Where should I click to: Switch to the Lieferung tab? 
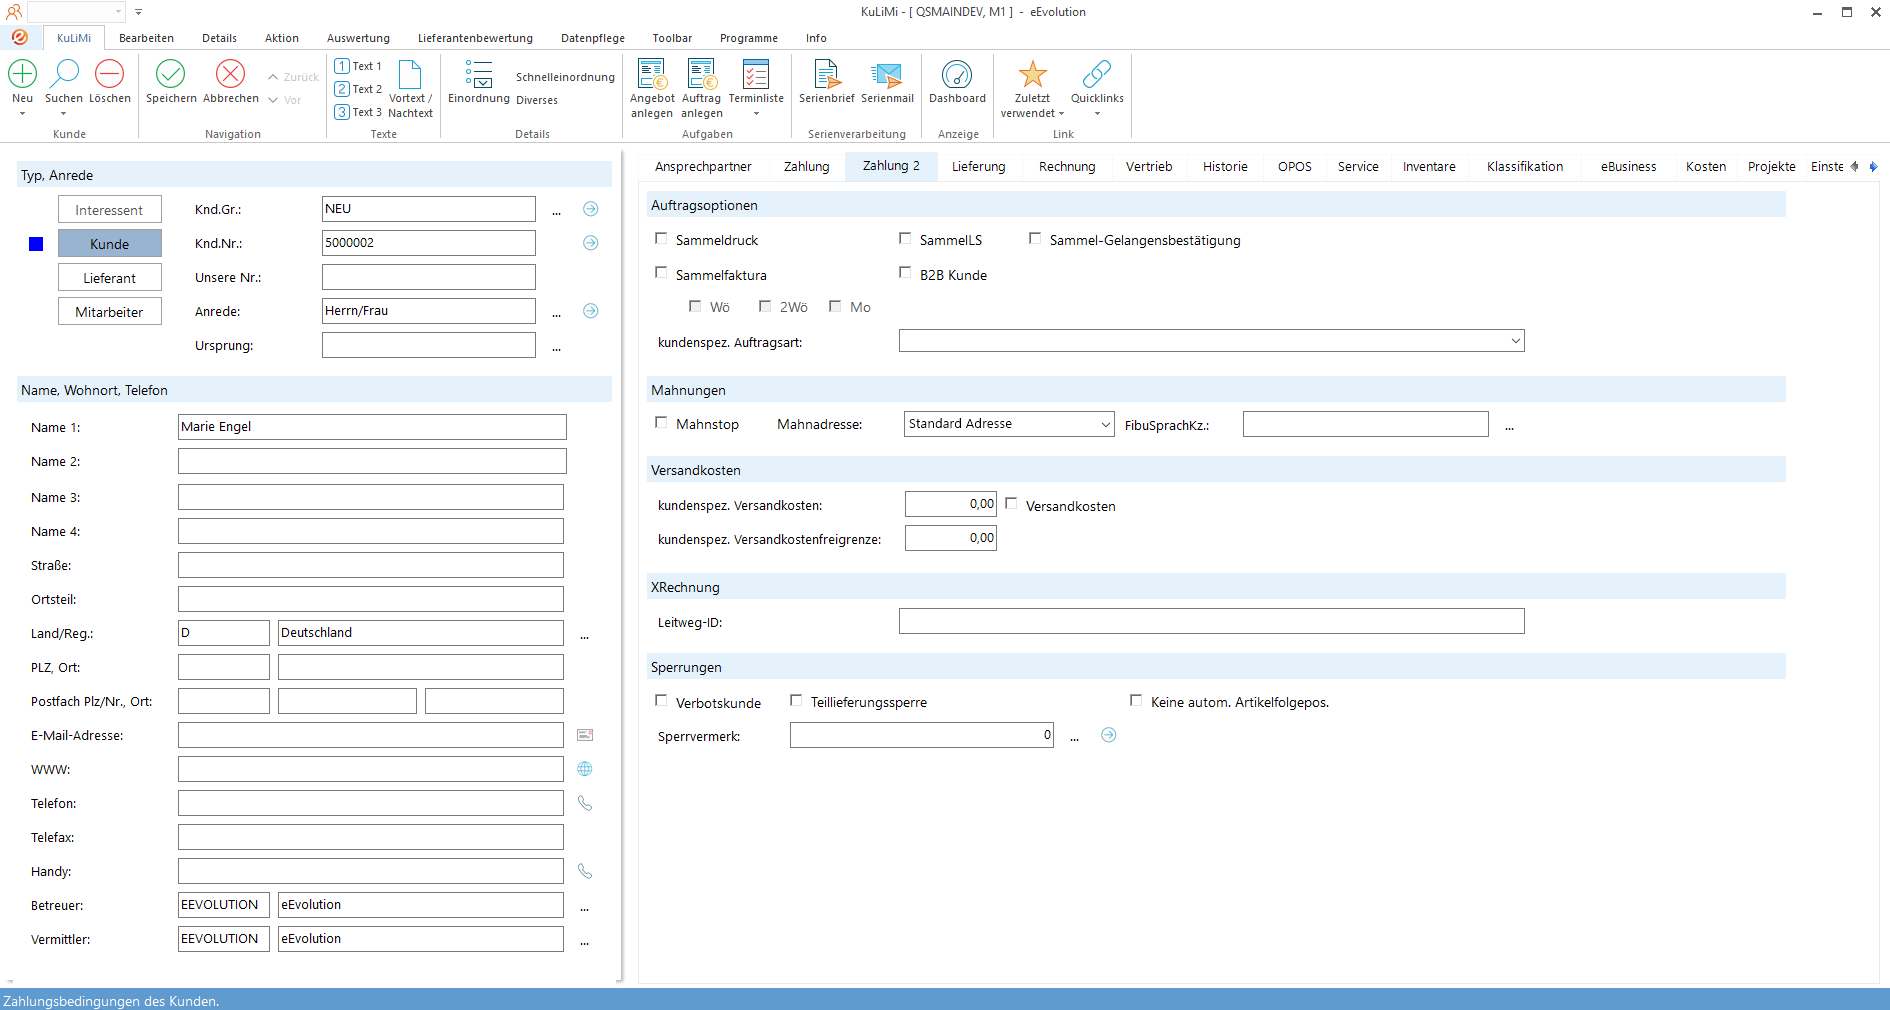pyautogui.click(x=978, y=167)
